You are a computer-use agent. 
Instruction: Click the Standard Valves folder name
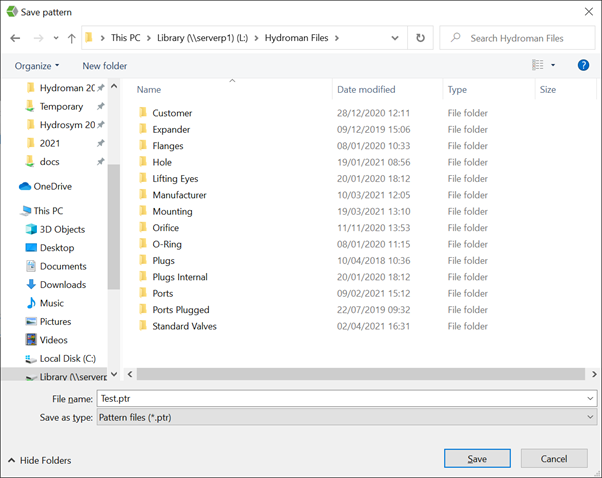point(184,326)
